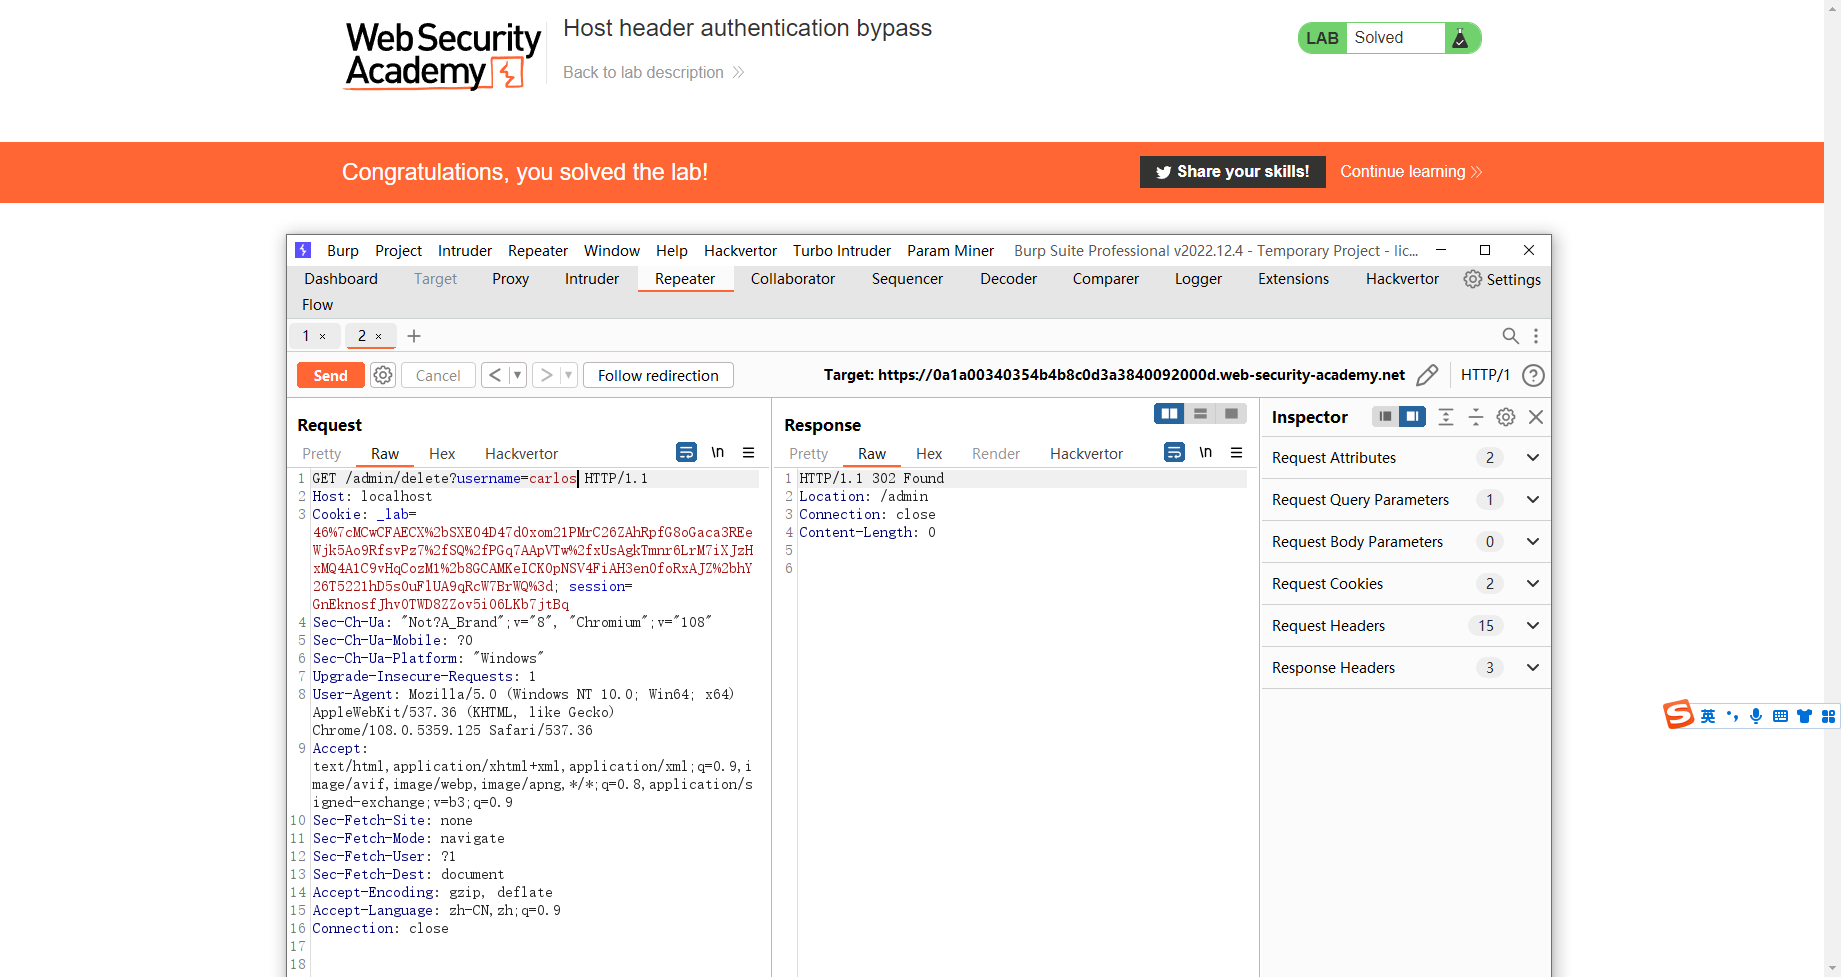1841x977 pixels.
Task: Expand all Inspector sections icon
Action: 1446,417
